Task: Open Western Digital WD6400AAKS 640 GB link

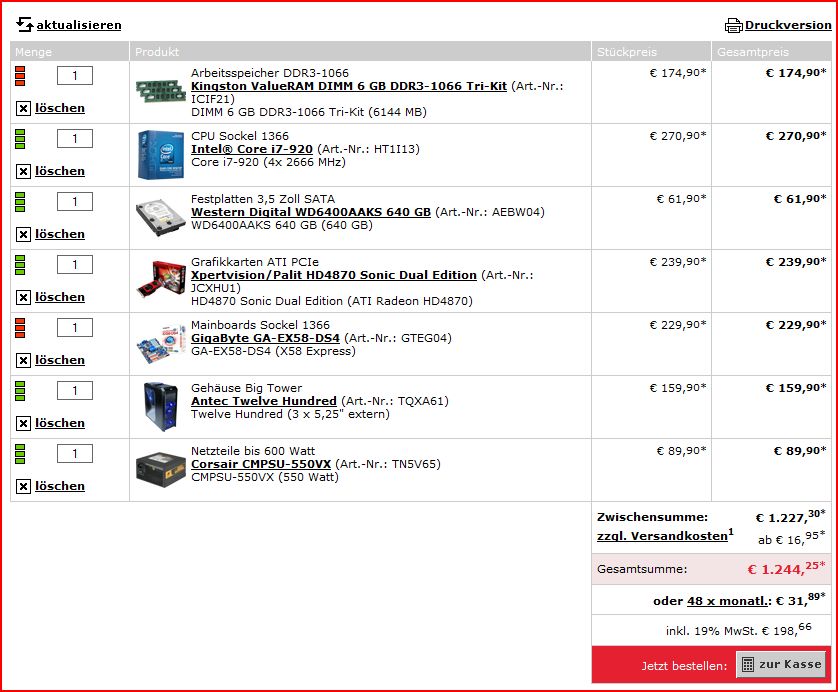Action: pyautogui.click(x=311, y=212)
